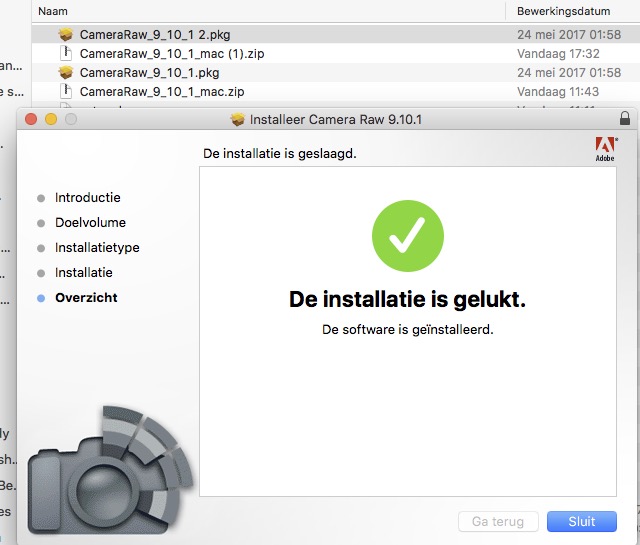The height and width of the screenshot is (545, 640).
Task: Click the Adobe logo icon
Action: coord(606,149)
